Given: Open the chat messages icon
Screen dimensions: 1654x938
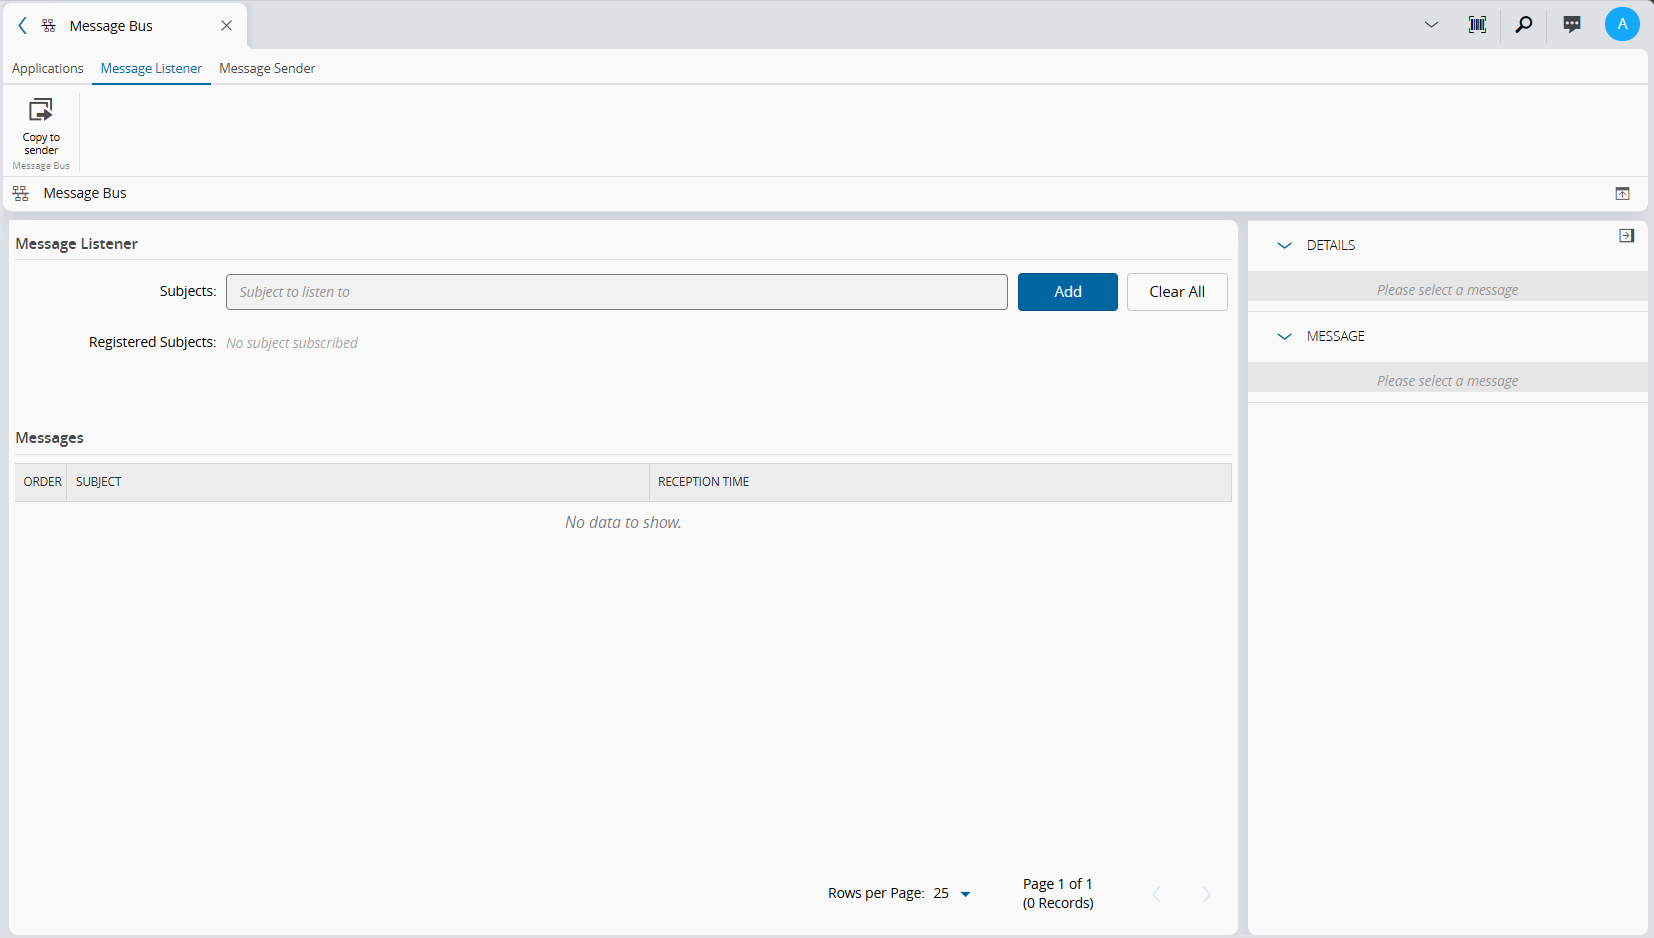Looking at the screenshot, I should (1572, 25).
